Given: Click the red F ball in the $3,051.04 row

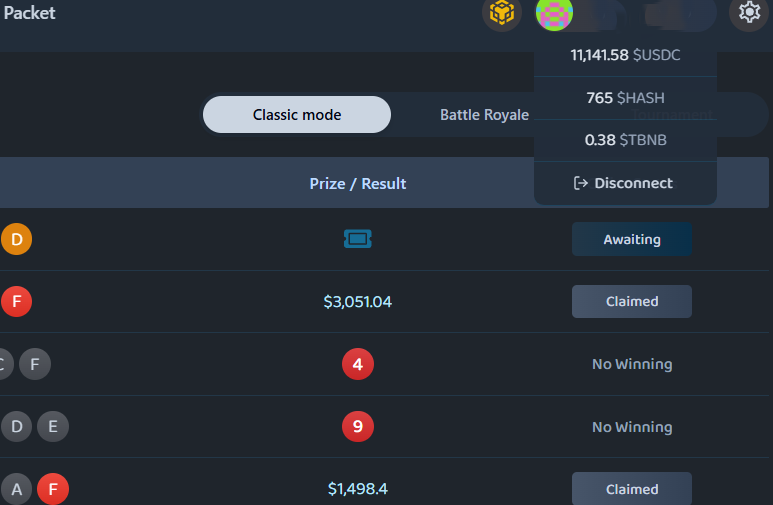Looking at the screenshot, I should tap(16, 301).
